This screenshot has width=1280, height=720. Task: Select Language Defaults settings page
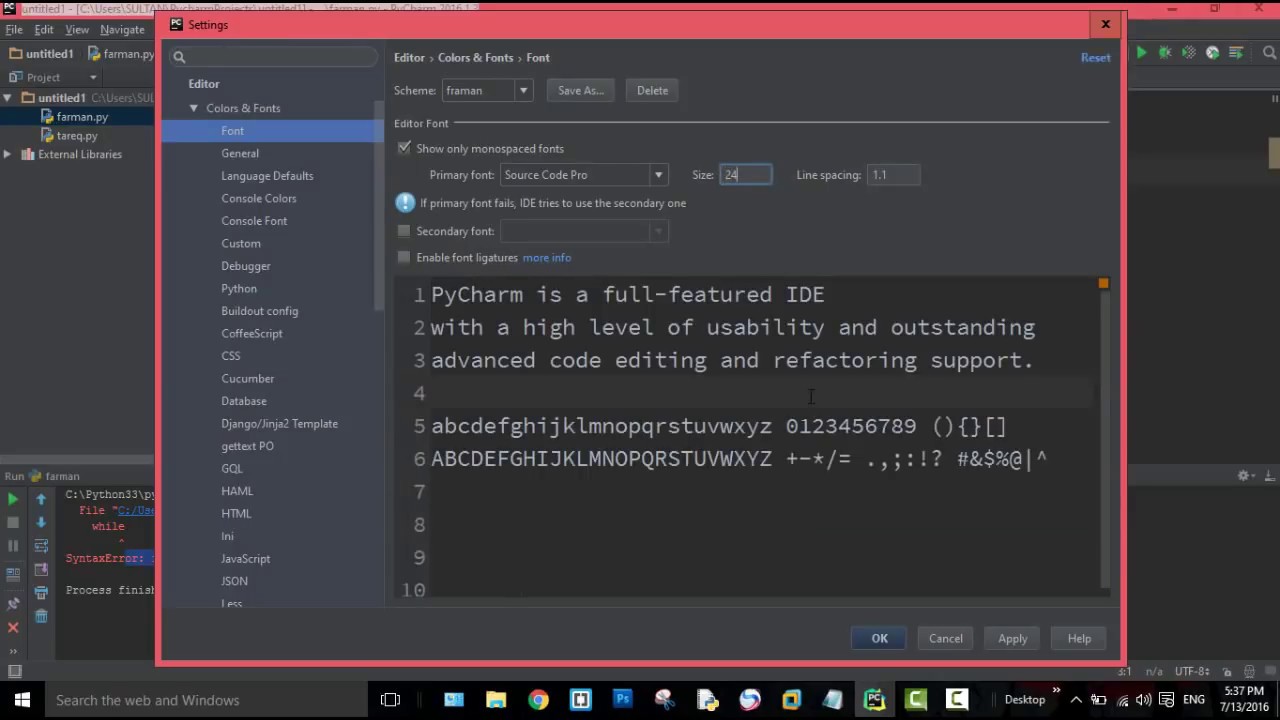[267, 176]
